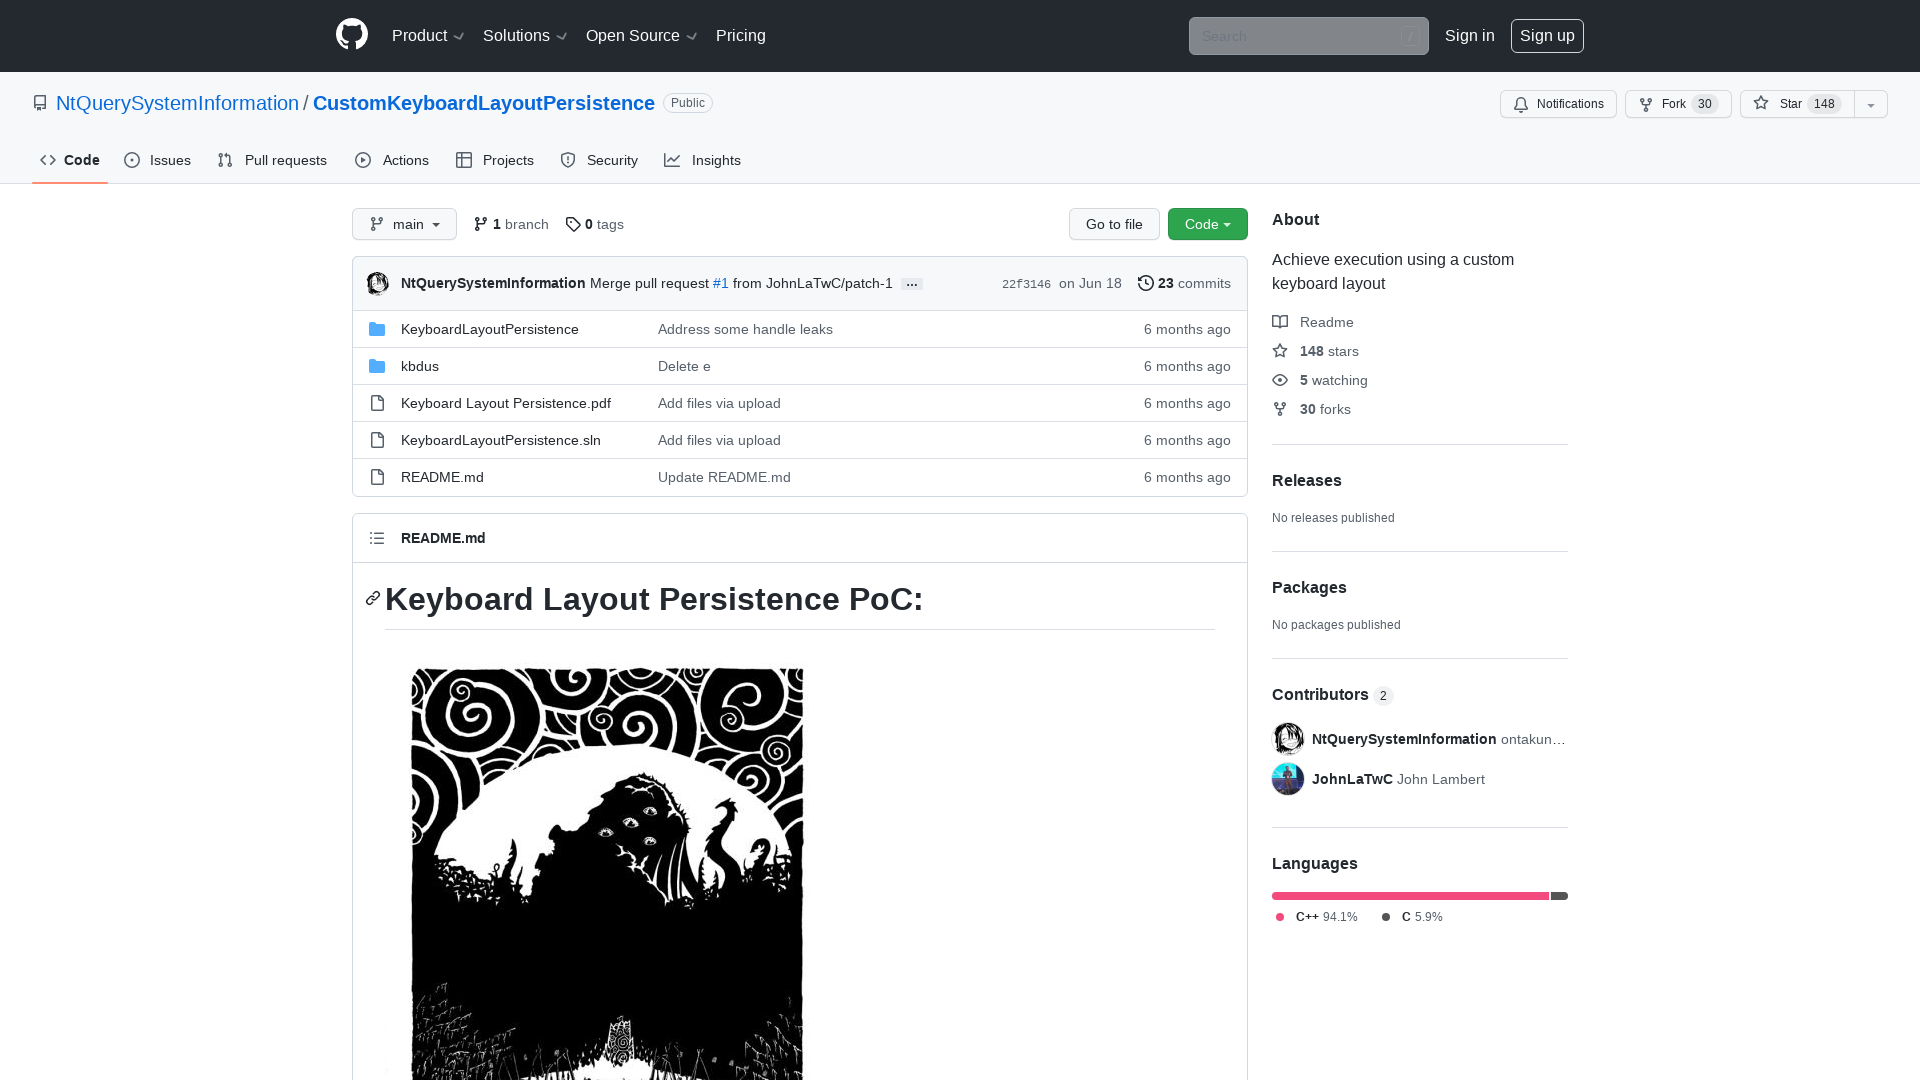
Task: Click NtQuerySystemInformation contributor avatar
Action: click(x=1288, y=739)
